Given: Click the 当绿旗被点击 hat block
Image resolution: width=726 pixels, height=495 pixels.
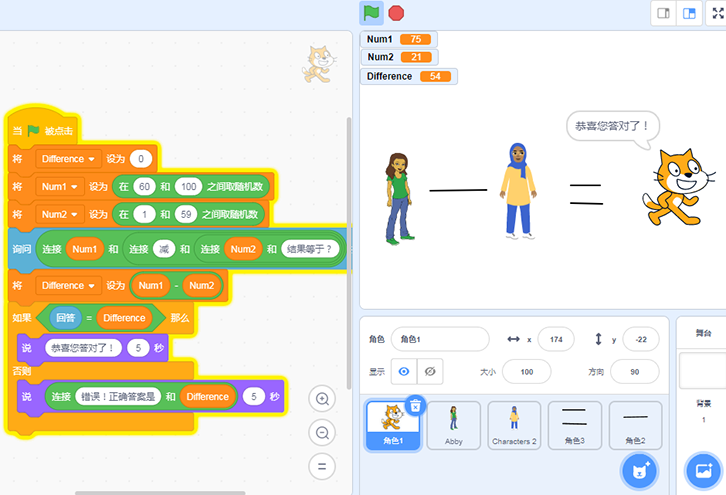Looking at the screenshot, I should tap(45, 131).
